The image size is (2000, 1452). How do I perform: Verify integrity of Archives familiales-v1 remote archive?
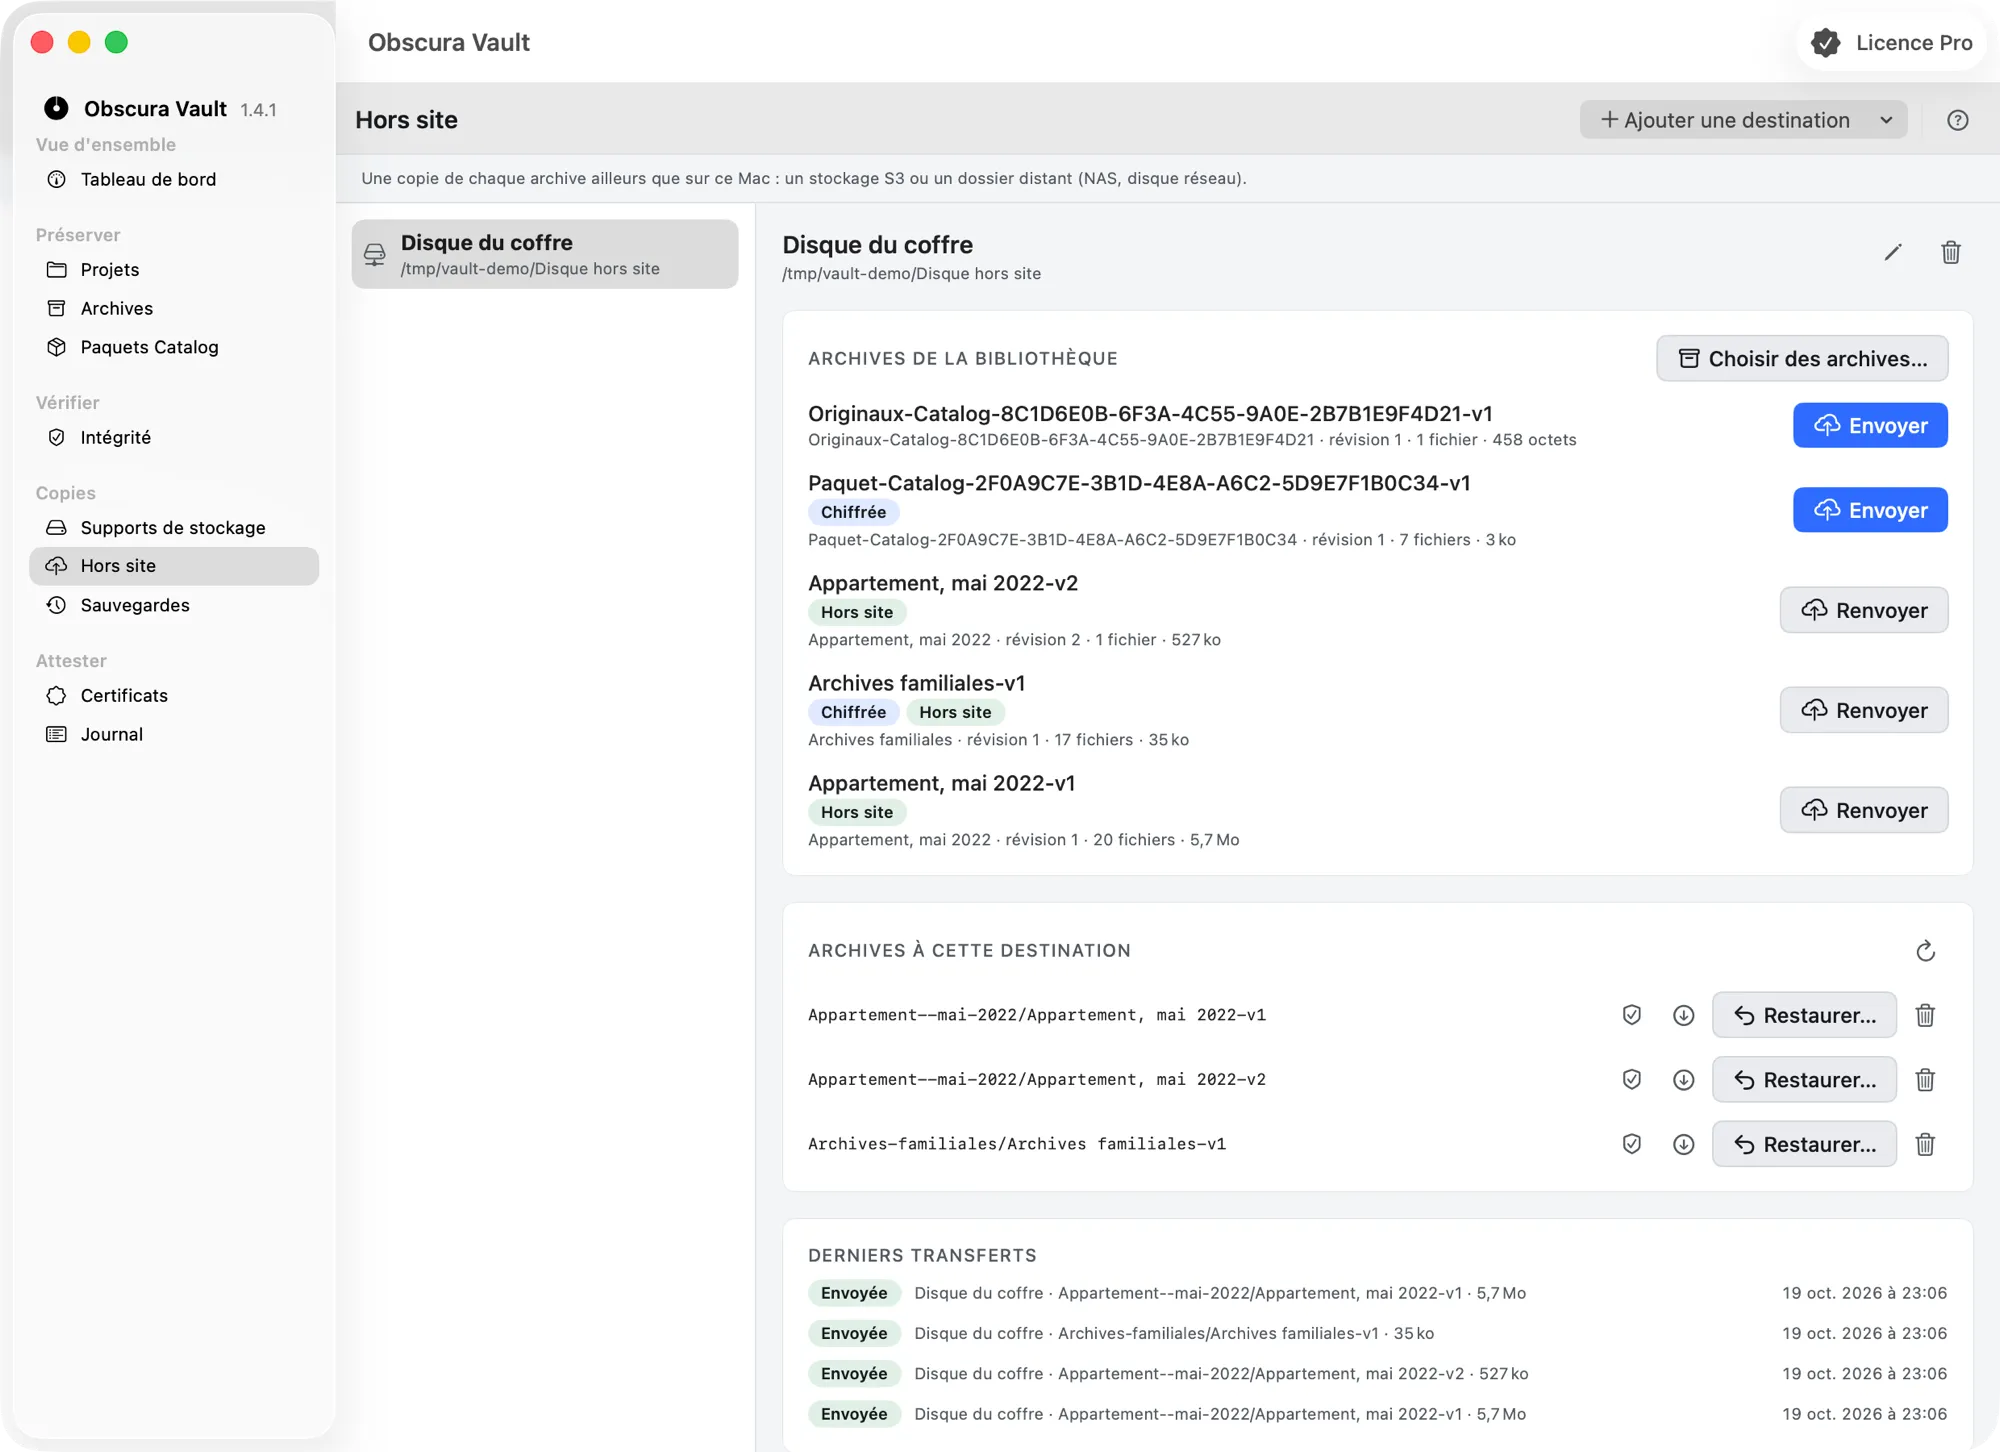coord(1631,1144)
